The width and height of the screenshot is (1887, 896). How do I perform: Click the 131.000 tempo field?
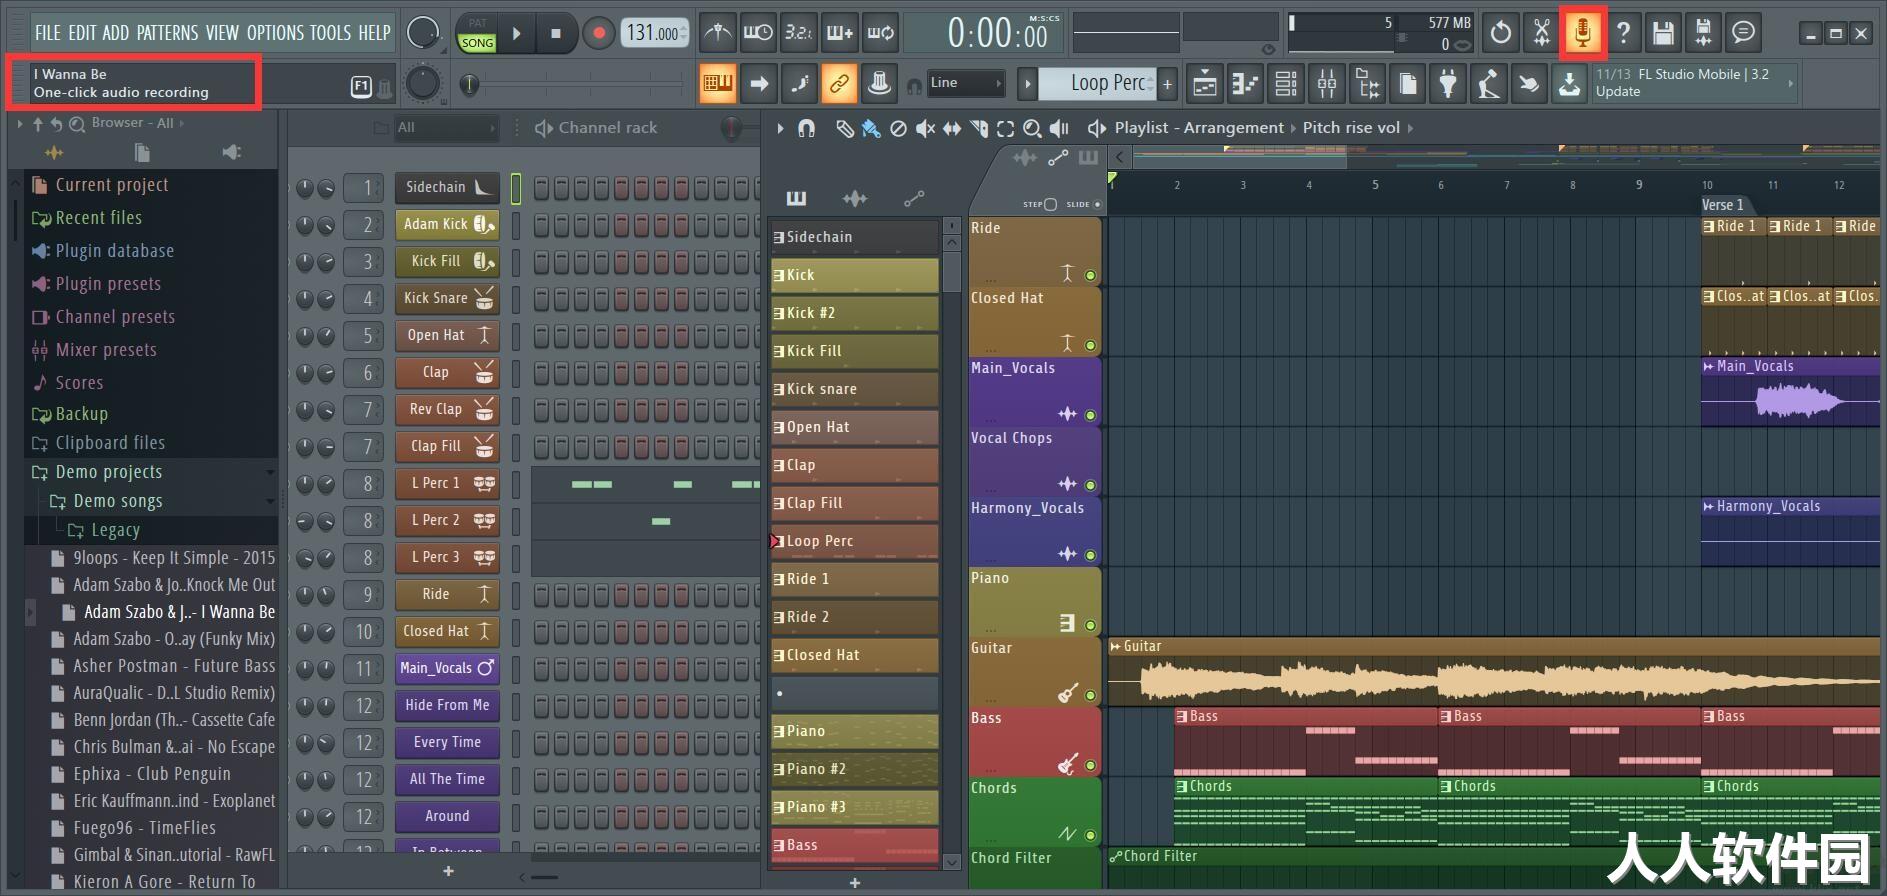coord(655,33)
